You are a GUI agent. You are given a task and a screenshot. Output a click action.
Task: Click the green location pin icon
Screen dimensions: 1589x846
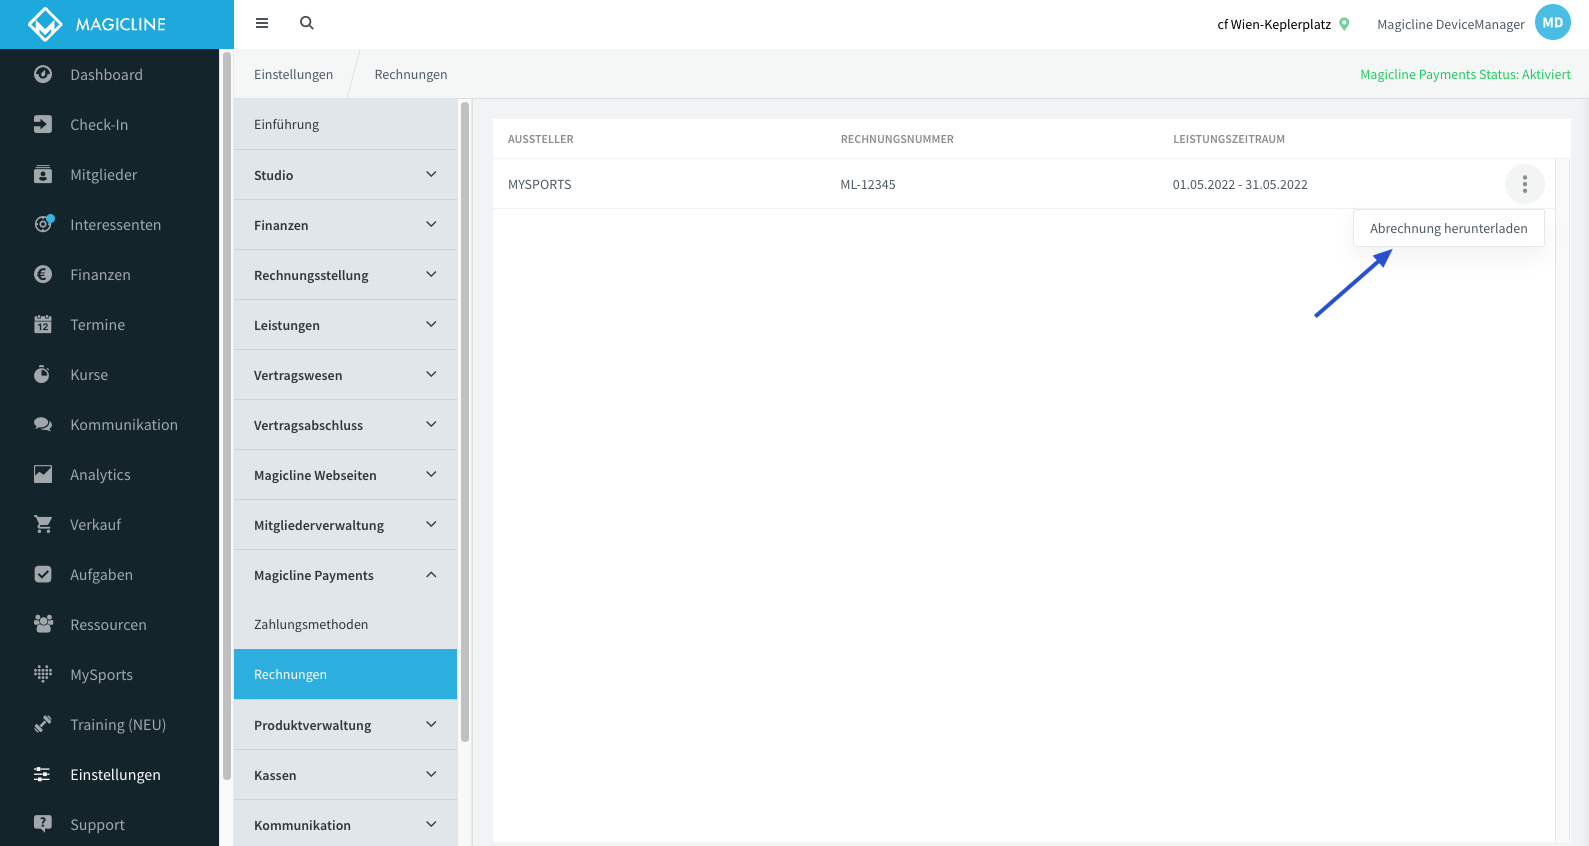tap(1344, 24)
